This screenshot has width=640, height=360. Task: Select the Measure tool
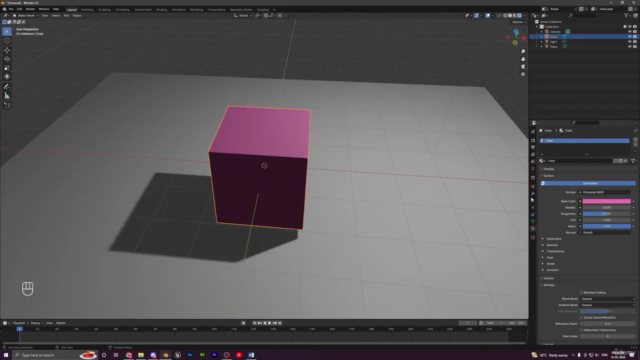click(7, 96)
